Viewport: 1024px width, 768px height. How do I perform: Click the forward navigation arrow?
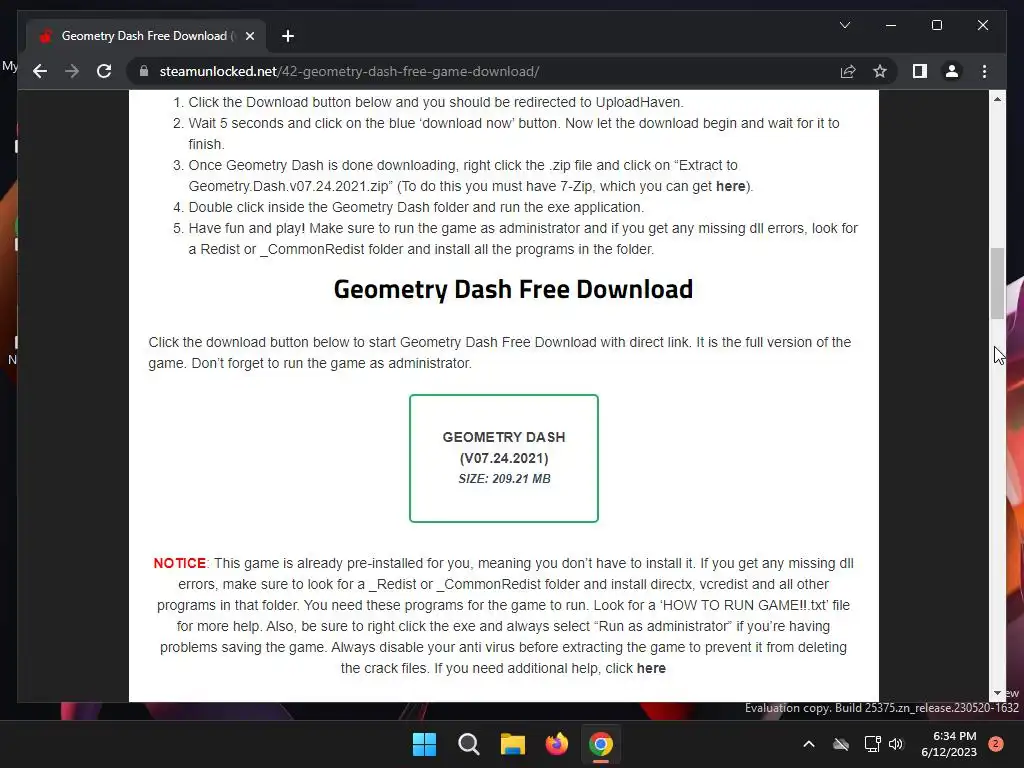pos(72,71)
